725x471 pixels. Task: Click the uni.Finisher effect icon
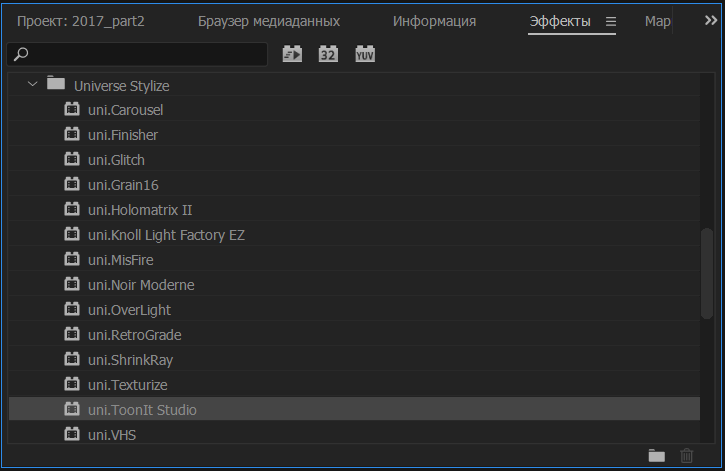click(72, 134)
